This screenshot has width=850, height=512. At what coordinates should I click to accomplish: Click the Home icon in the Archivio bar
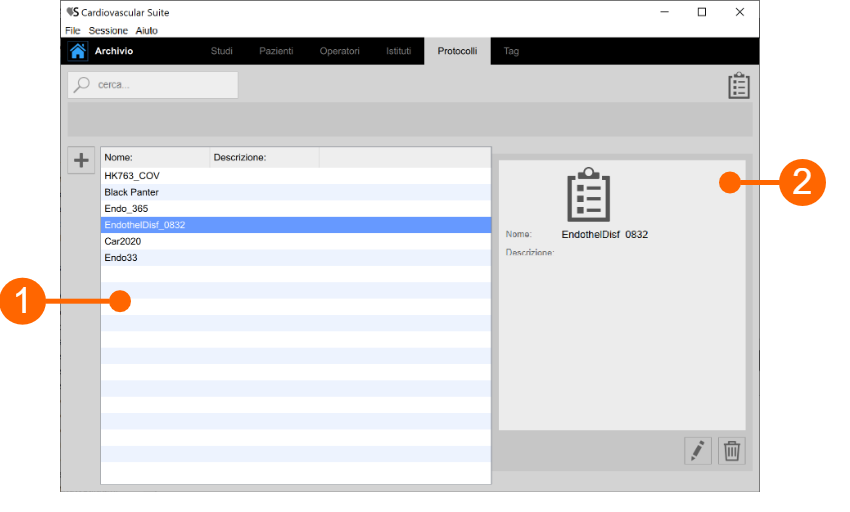(x=77, y=51)
